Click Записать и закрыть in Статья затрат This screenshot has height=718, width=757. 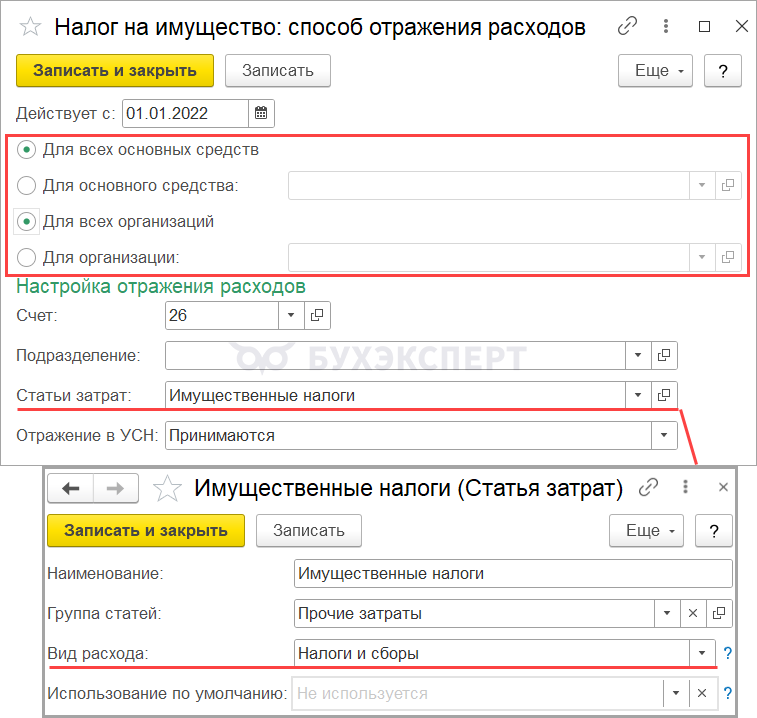(x=146, y=531)
